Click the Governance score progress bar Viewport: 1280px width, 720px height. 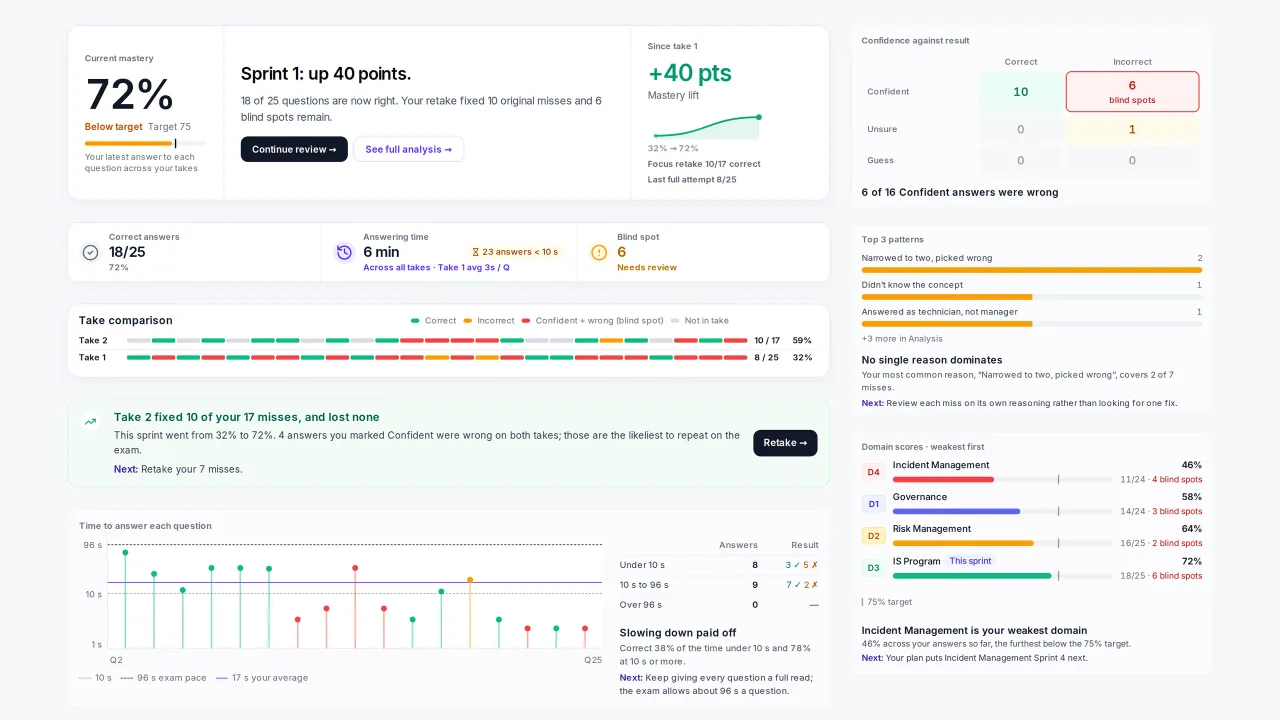click(1002, 512)
